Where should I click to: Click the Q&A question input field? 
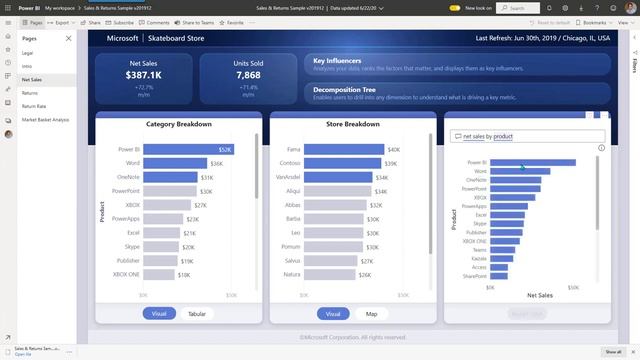527,136
